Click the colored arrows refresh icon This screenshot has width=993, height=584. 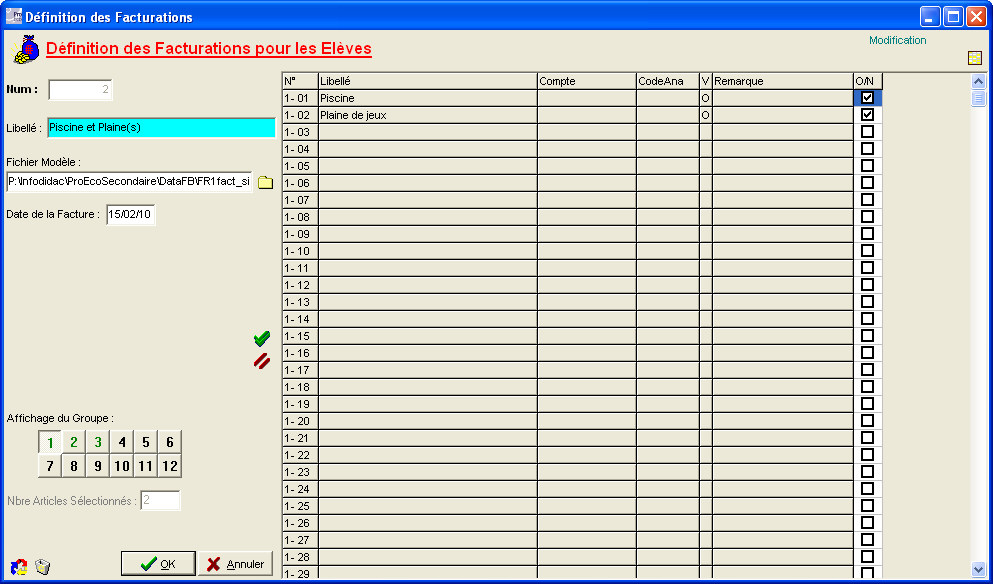(x=19, y=566)
